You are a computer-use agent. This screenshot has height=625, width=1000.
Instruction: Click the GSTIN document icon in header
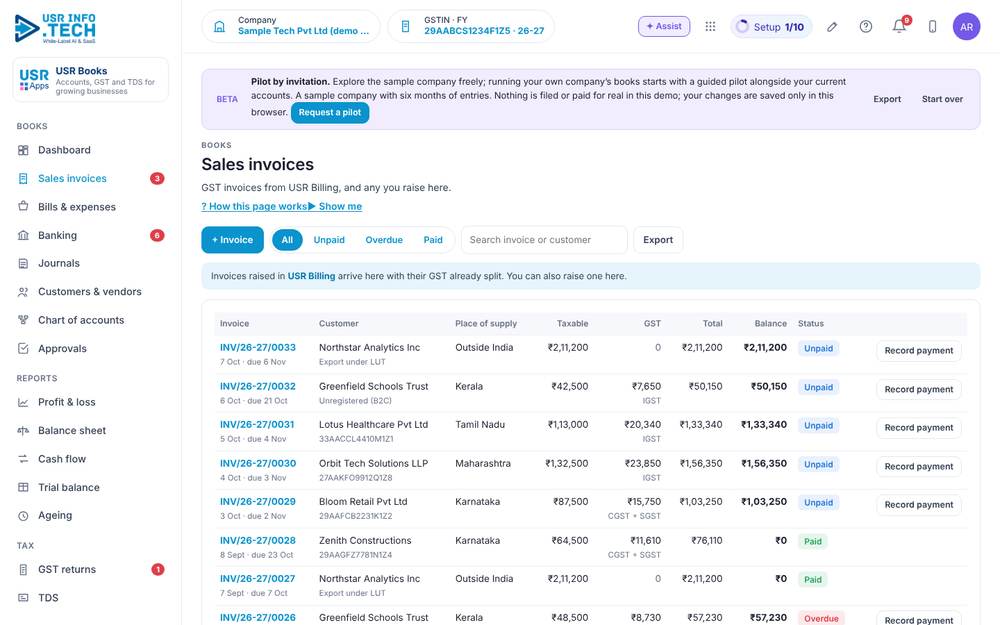pos(405,27)
